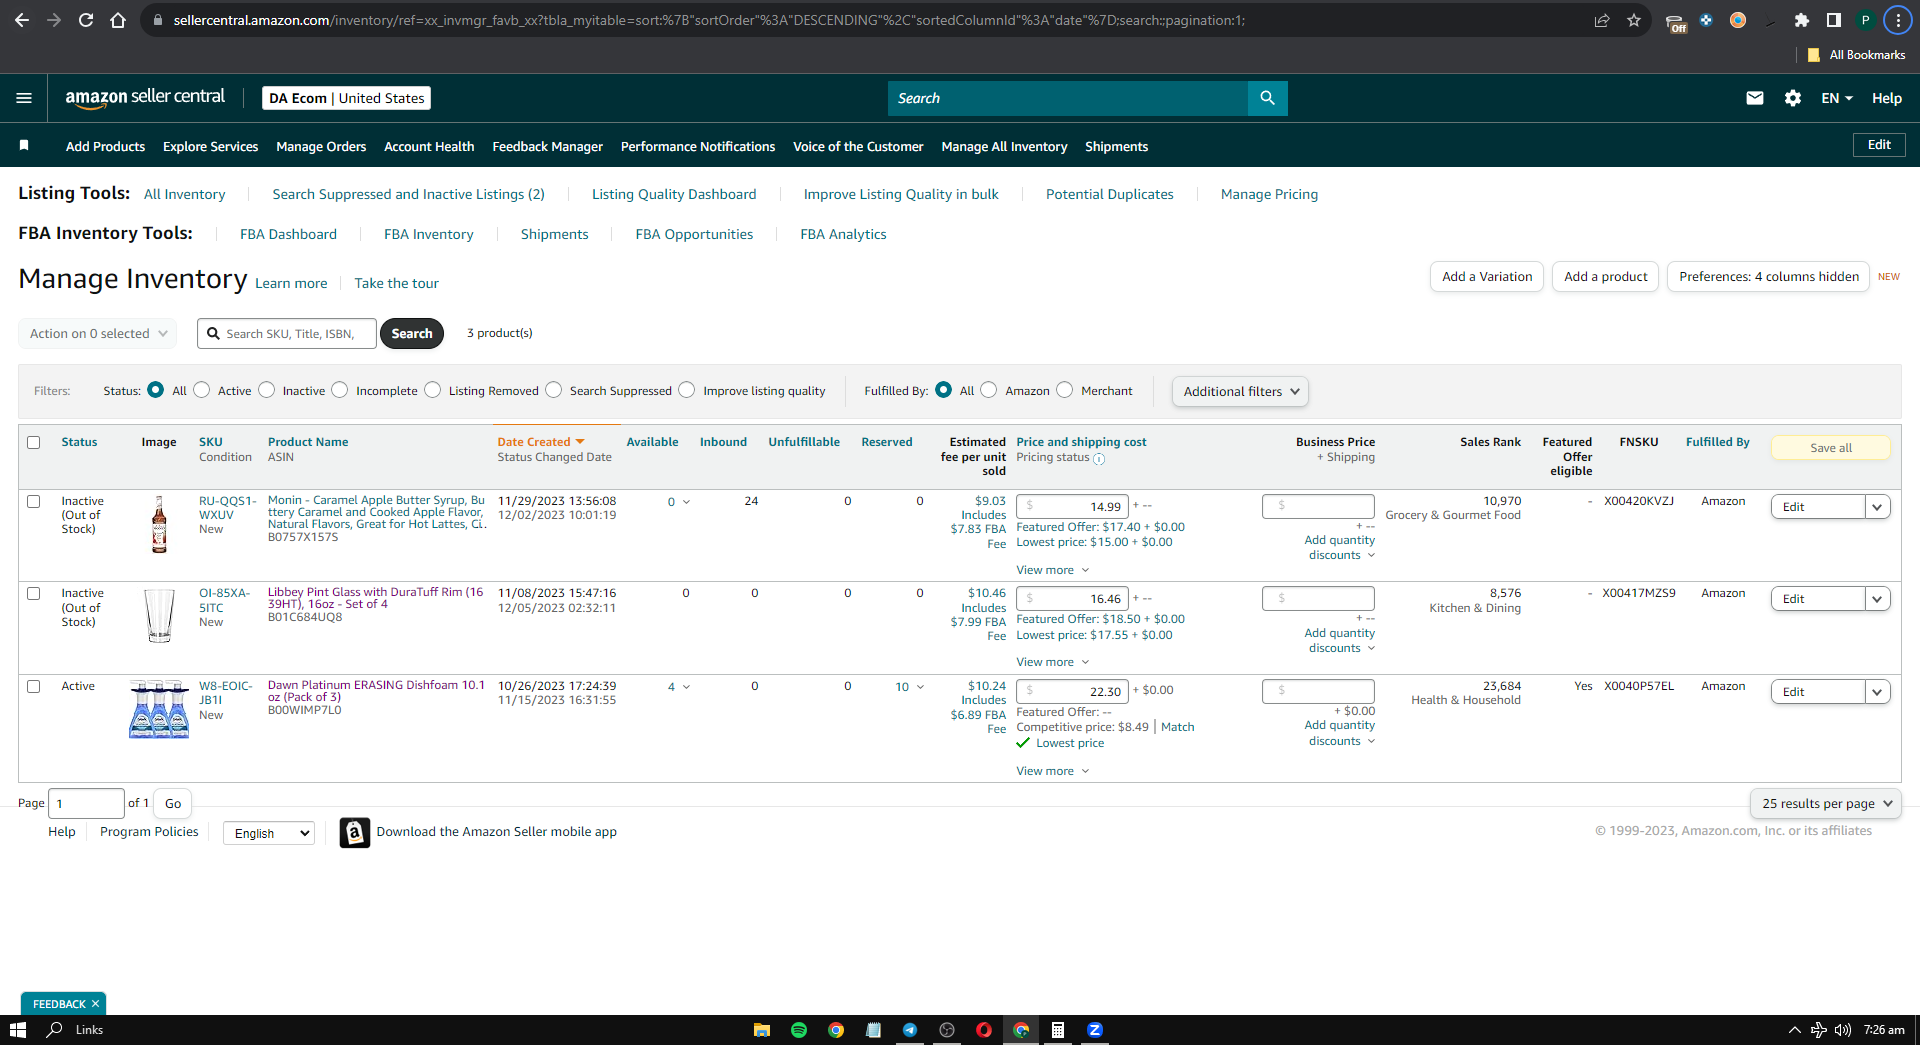Image resolution: width=1920 pixels, height=1045 pixels.
Task: Select the Incomplete status radio filter
Action: click(340, 390)
